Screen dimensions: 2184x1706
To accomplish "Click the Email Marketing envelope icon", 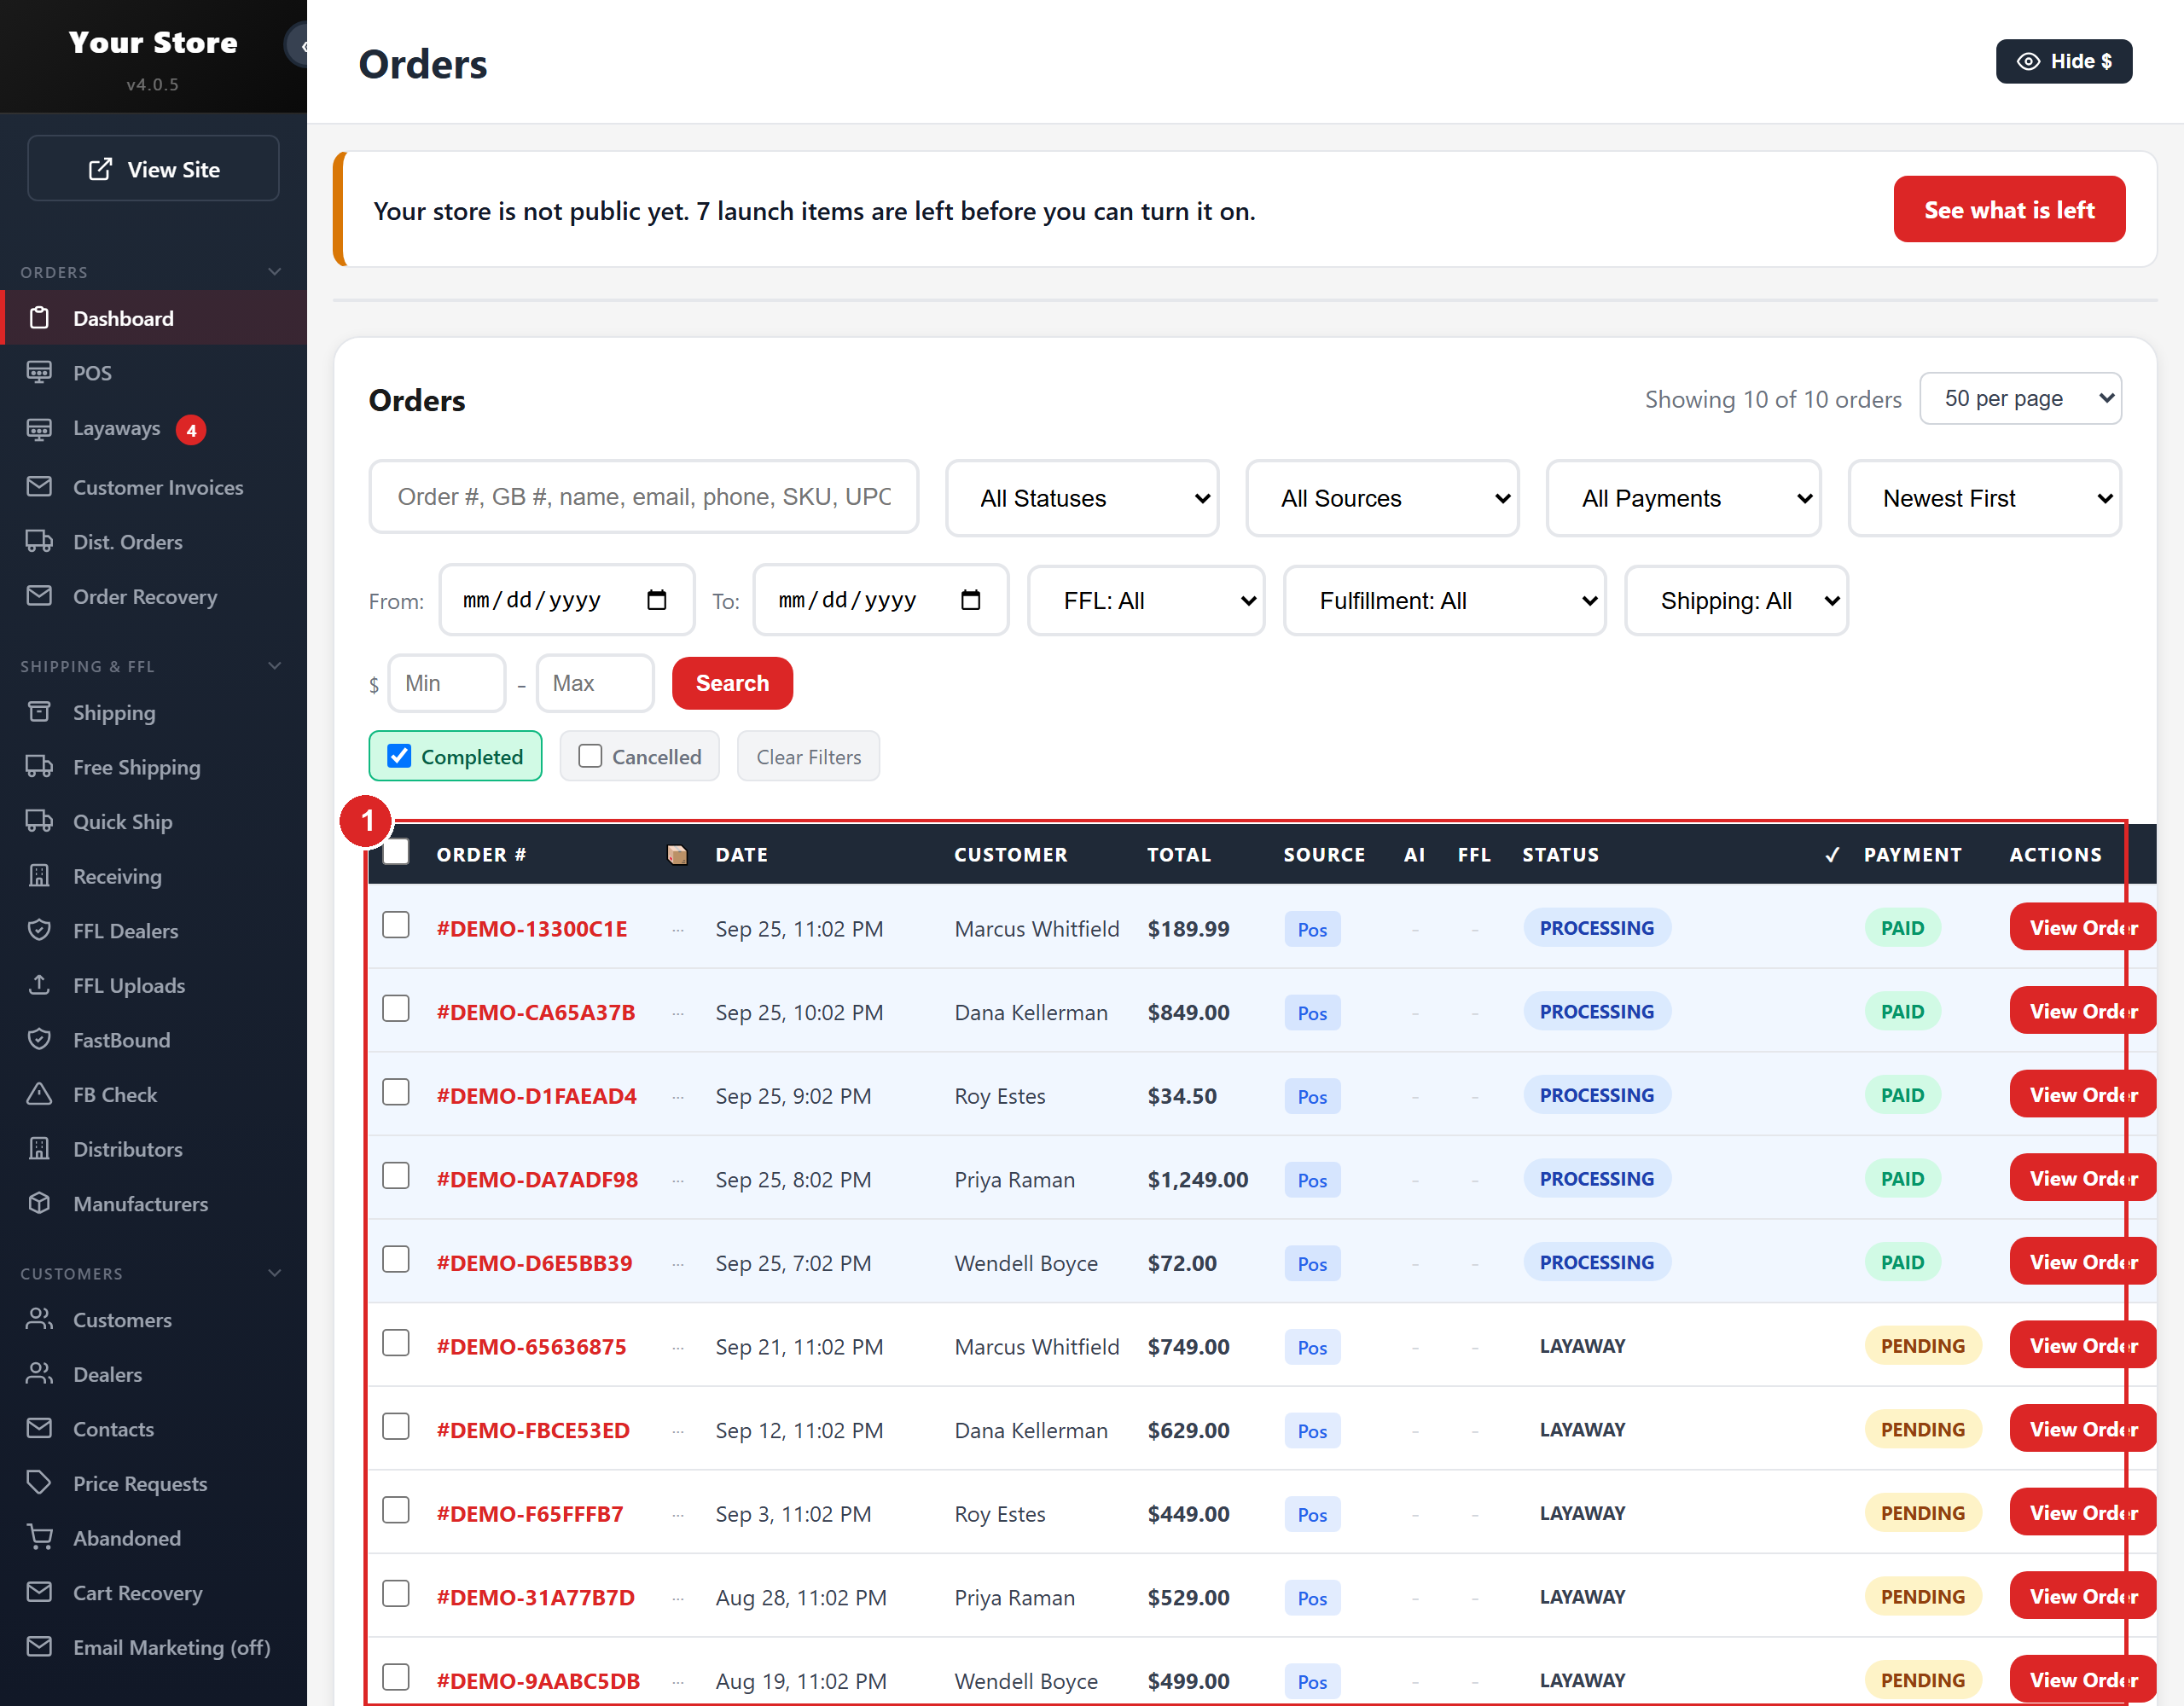I will (x=39, y=1646).
